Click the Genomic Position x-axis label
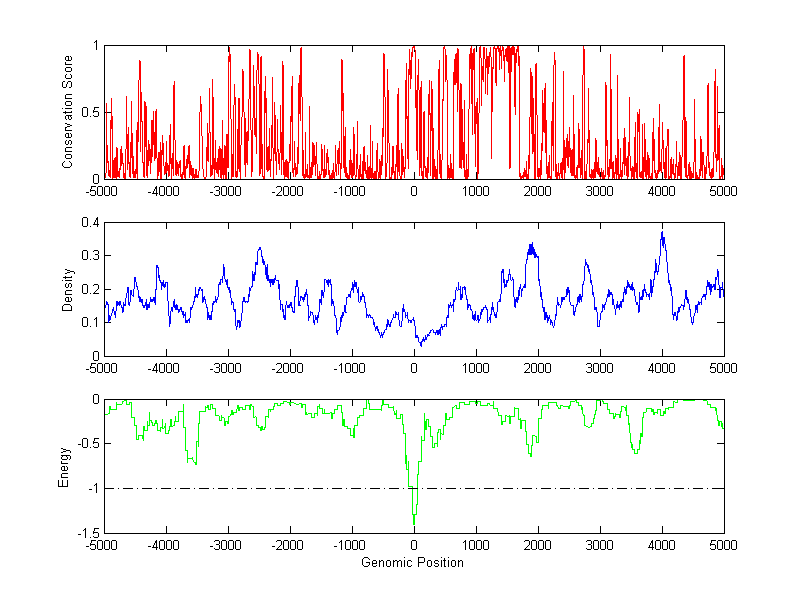The height and width of the screenshot is (599, 800). coord(412,563)
